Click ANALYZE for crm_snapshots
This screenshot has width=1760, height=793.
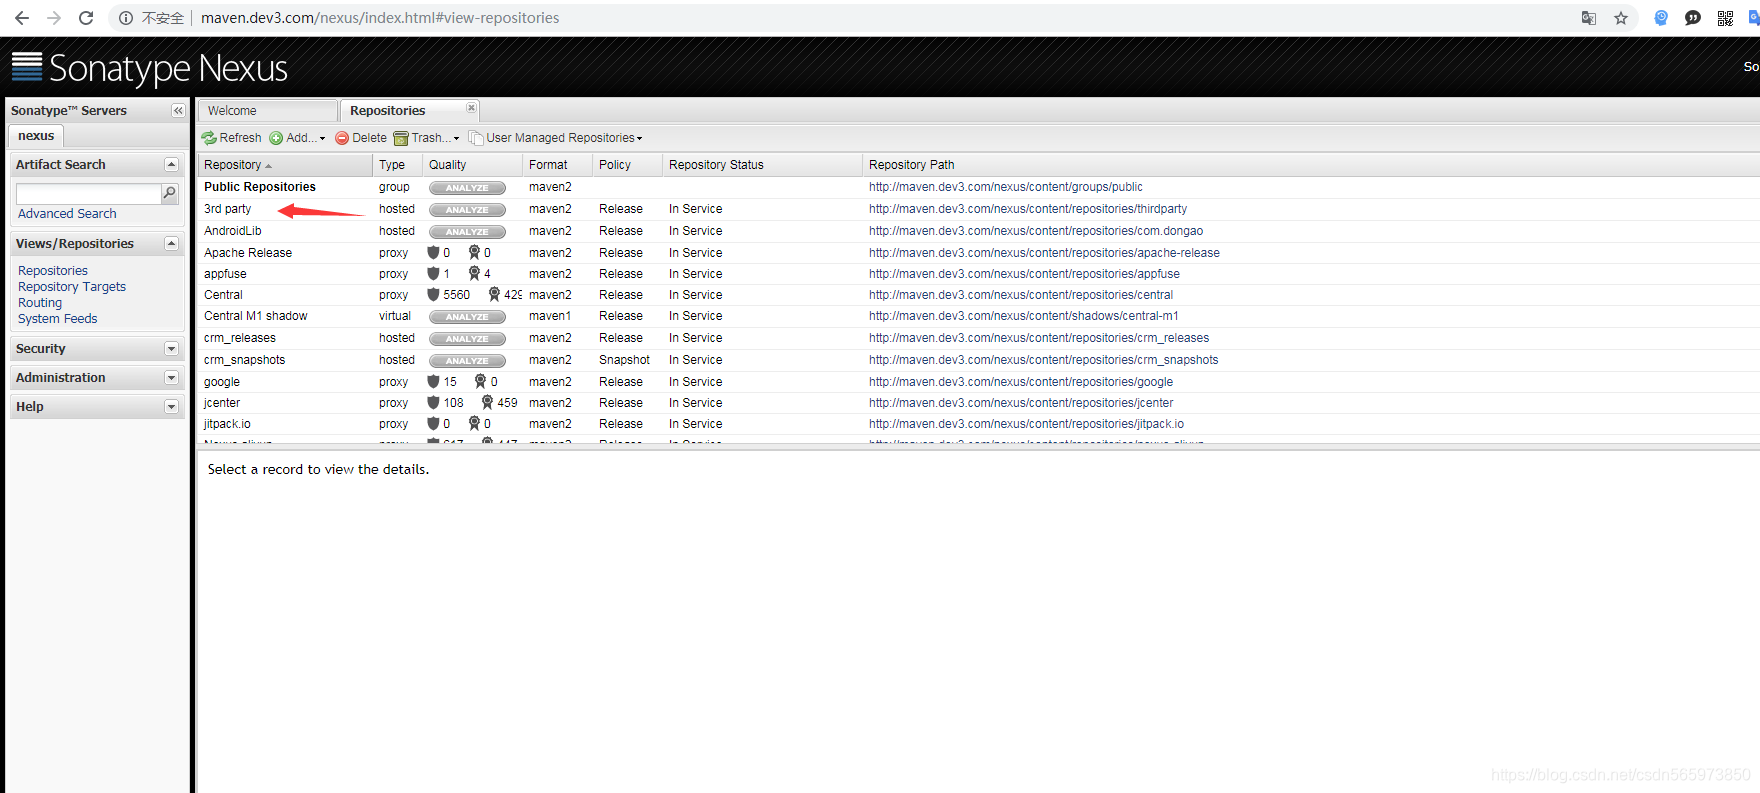pyautogui.click(x=467, y=361)
